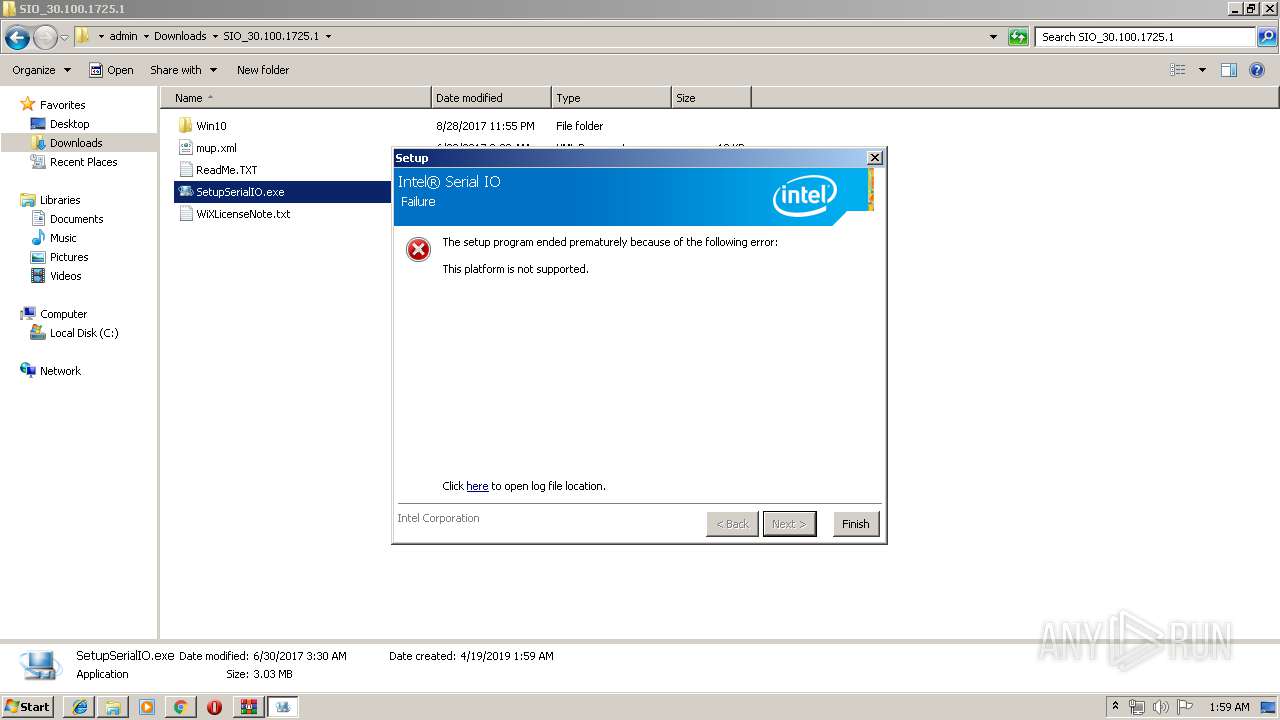The image size is (1280, 720).
Task: Select Desktop under Favorites
Action: tap(69, 124)
